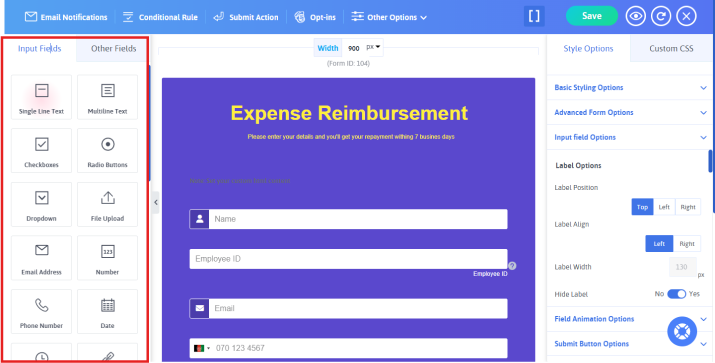
Task: Expand the Other Options menu
Action: [x=389, y=17]
